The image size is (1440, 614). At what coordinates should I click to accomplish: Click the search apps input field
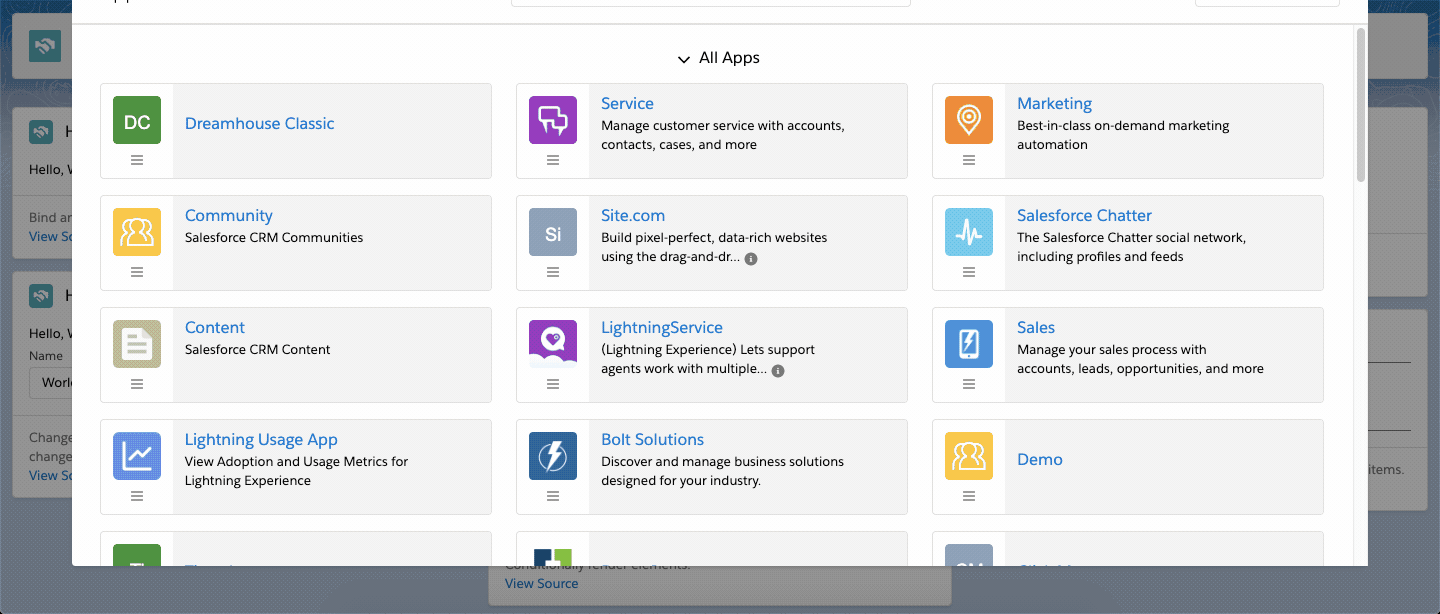711,3
